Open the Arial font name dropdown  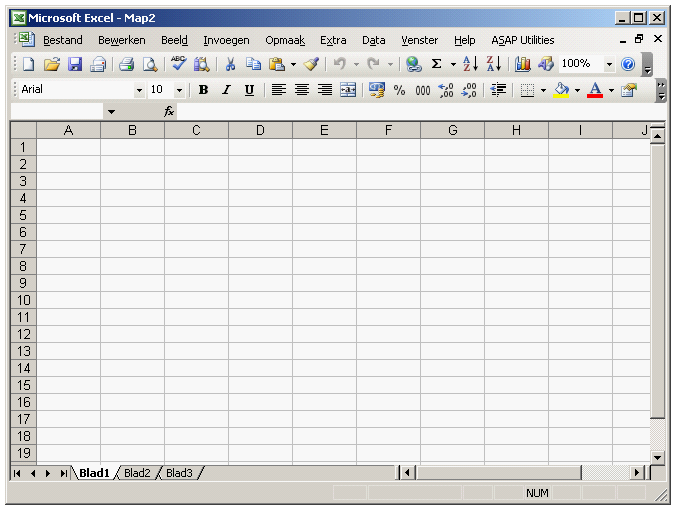139,90
